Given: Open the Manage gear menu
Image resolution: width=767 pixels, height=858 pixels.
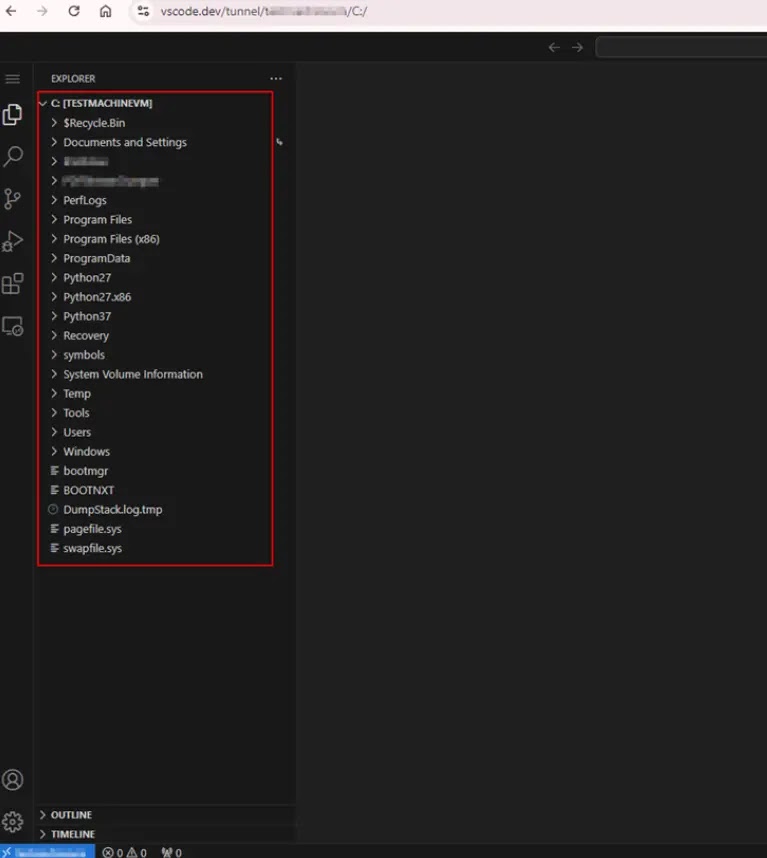Looking at the screenshot, I should point(13,821).
